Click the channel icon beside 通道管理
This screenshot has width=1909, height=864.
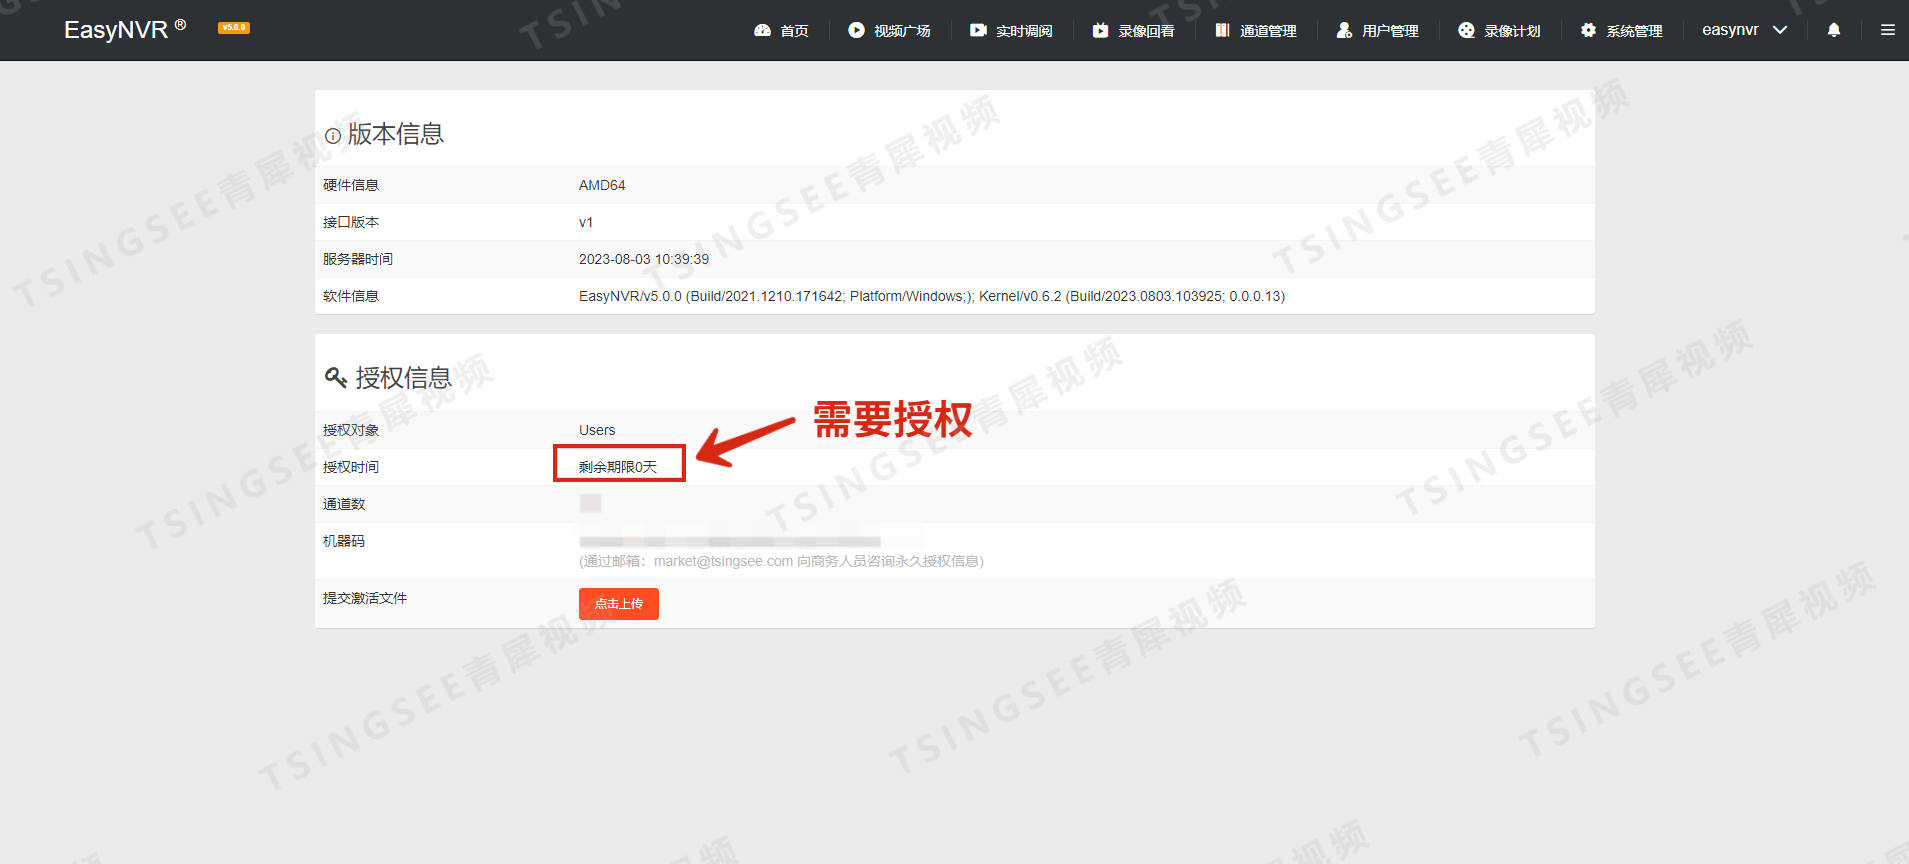point(1222,30)
